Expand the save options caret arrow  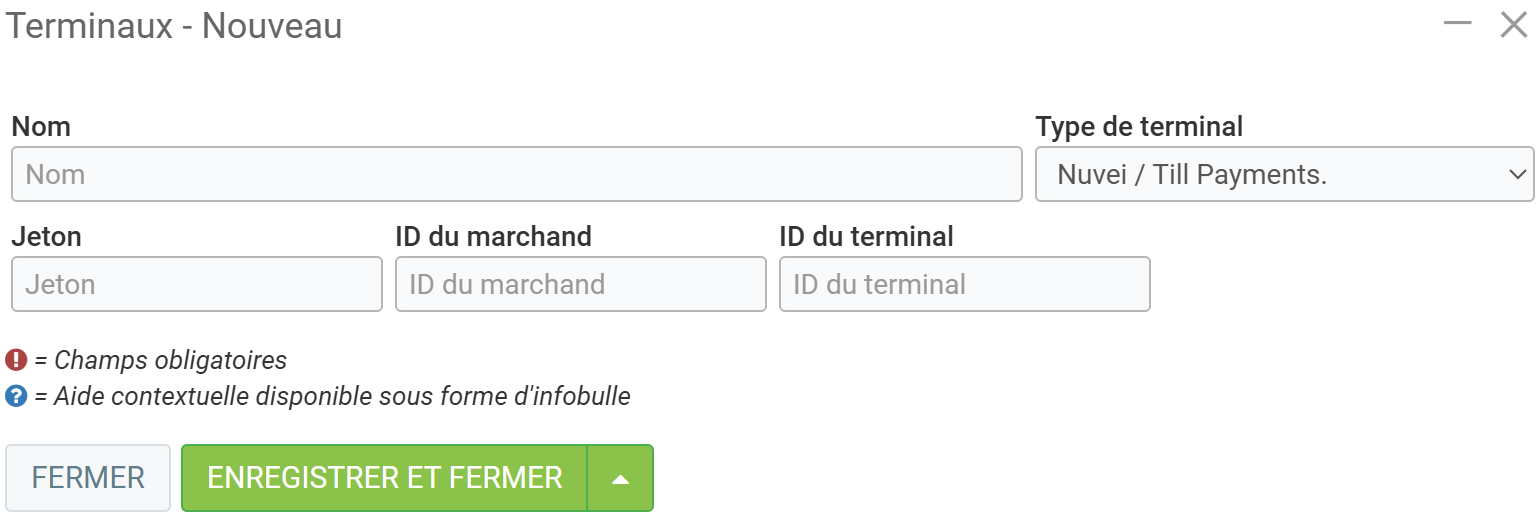(x=620, y=478)
